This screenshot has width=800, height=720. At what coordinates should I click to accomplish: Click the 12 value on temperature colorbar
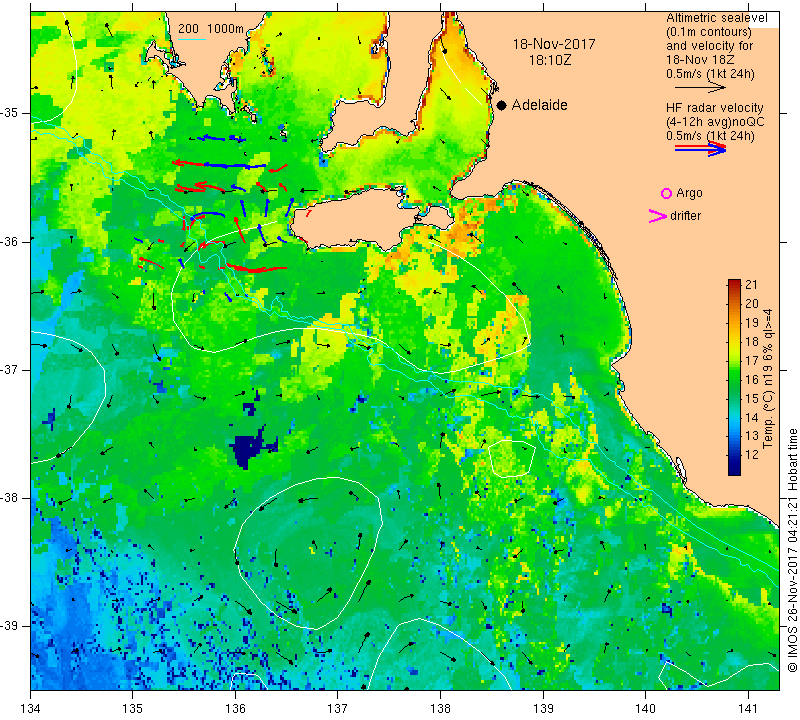(x=752, y=455)
